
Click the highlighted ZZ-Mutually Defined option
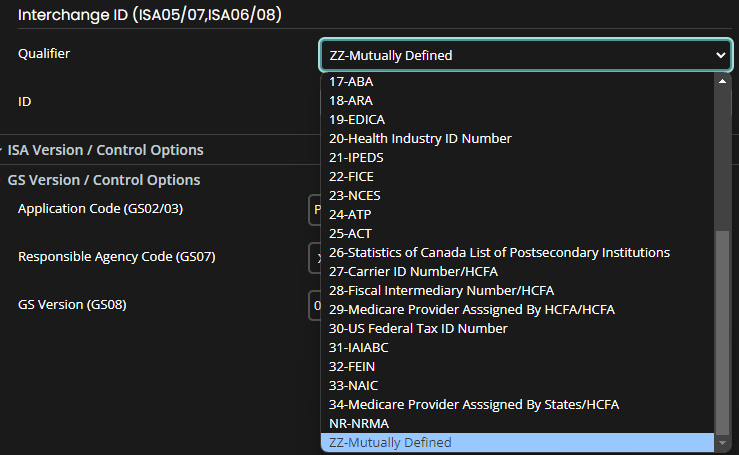[x=390, y=443]
